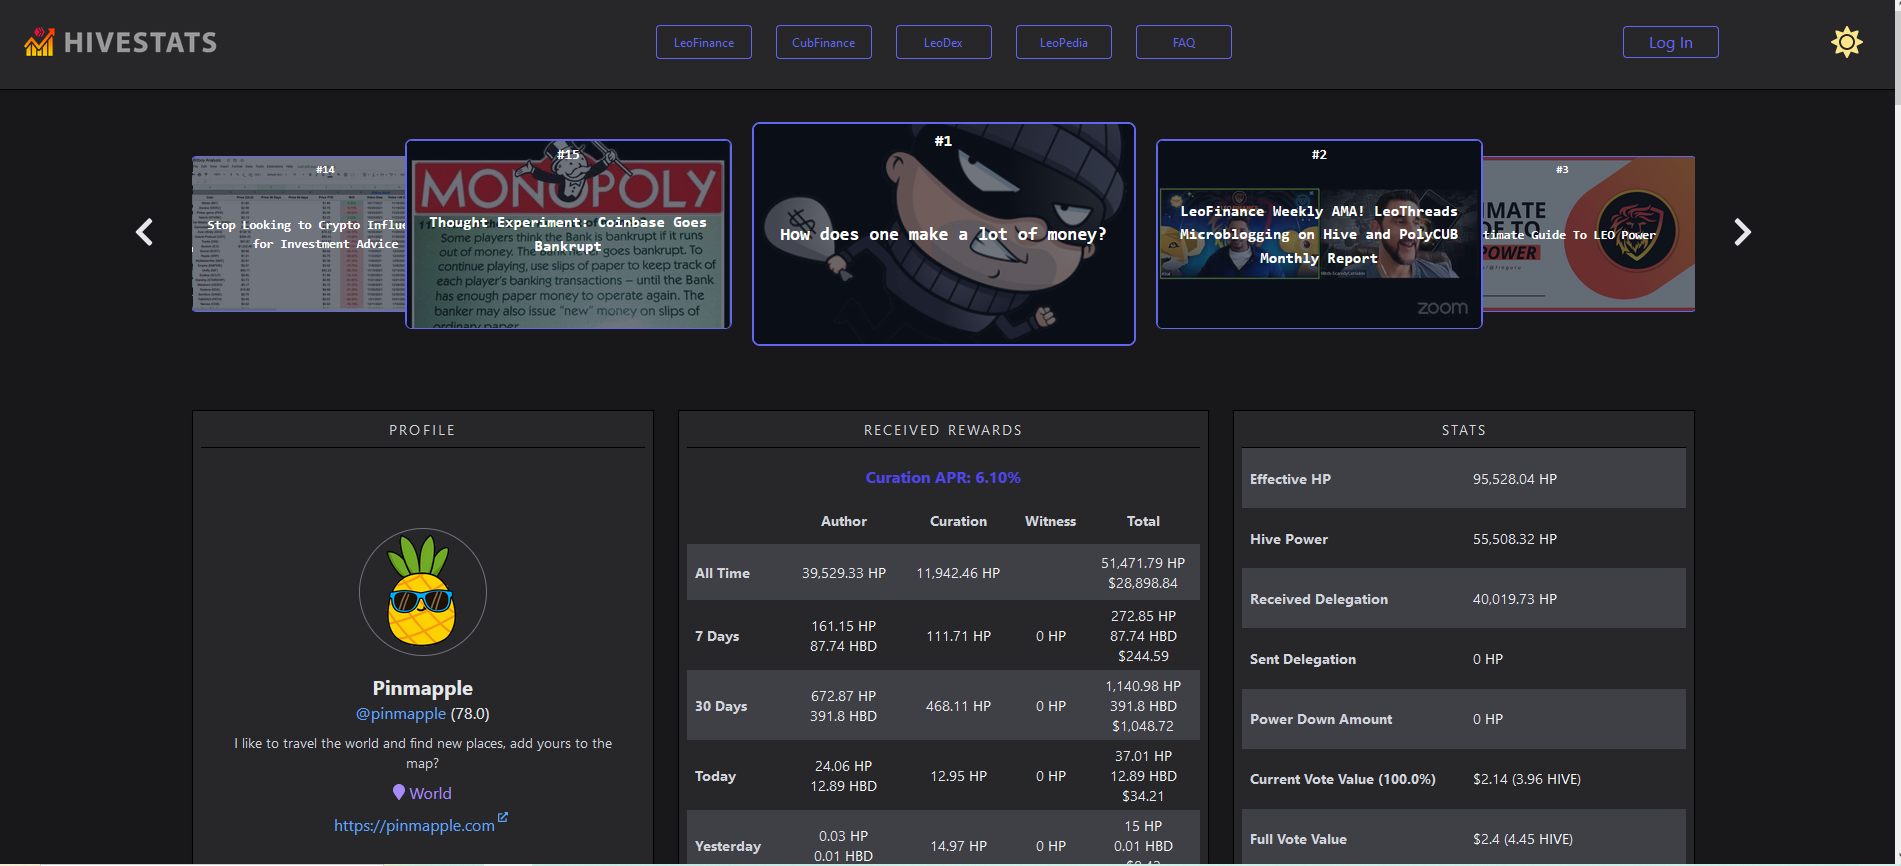Open post #2 LeoFinance Weekly AMA card
Screen dimensions: 1901x866
[1319, 234]
